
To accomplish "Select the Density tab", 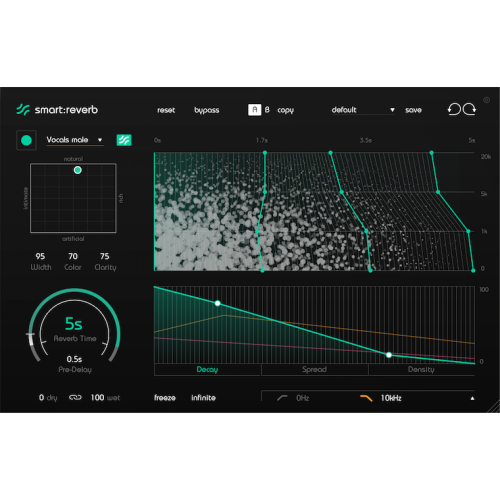I will click(421, 369).
